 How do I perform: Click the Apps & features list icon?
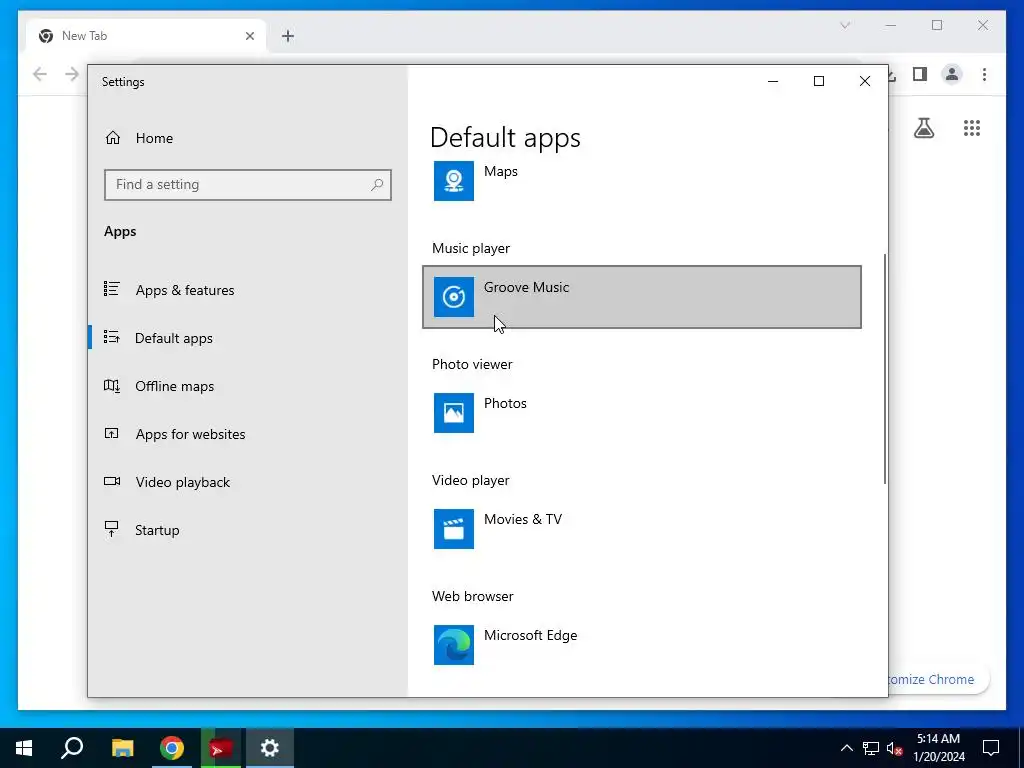pyautogui.click(x=112, y=289)
